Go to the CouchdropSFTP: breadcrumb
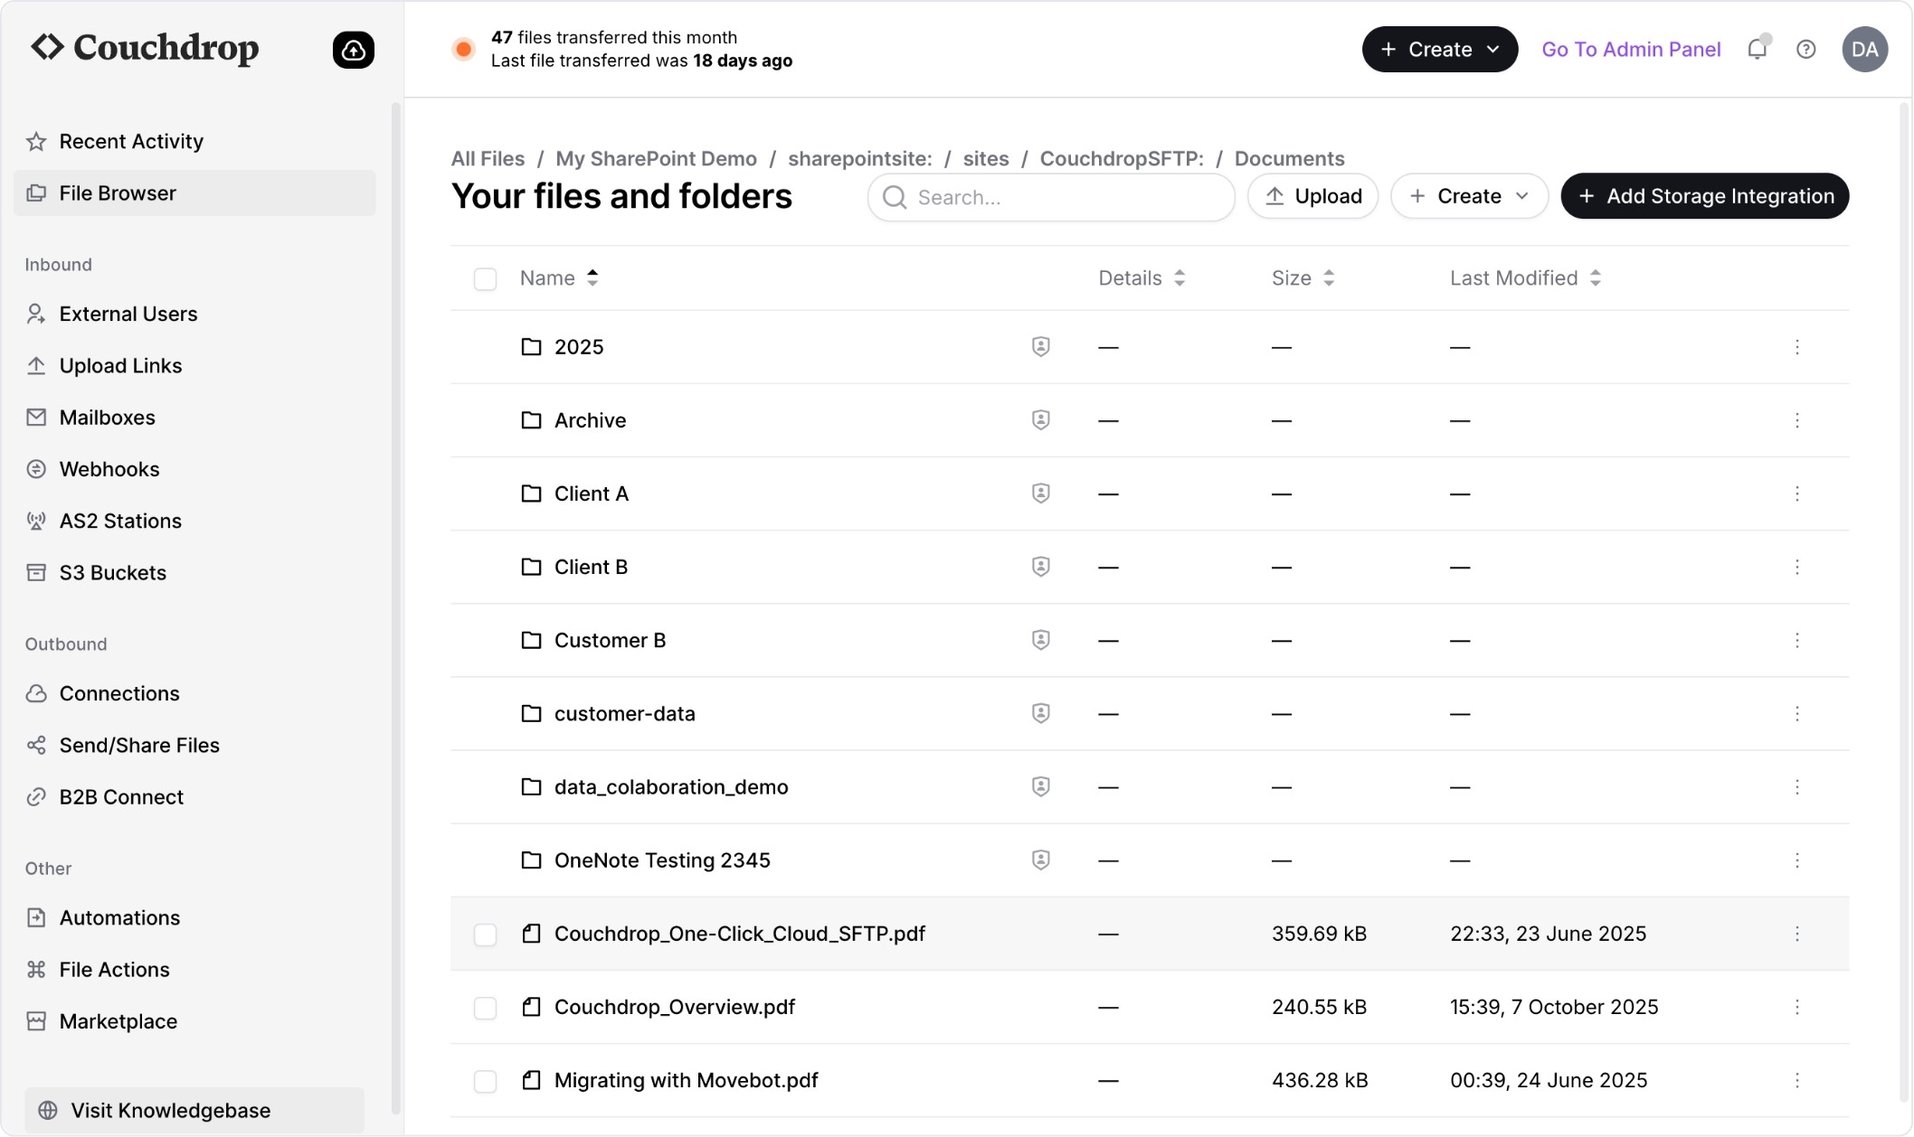The width and height of the screenshot is (1914, 1137). pos(1122,158)
